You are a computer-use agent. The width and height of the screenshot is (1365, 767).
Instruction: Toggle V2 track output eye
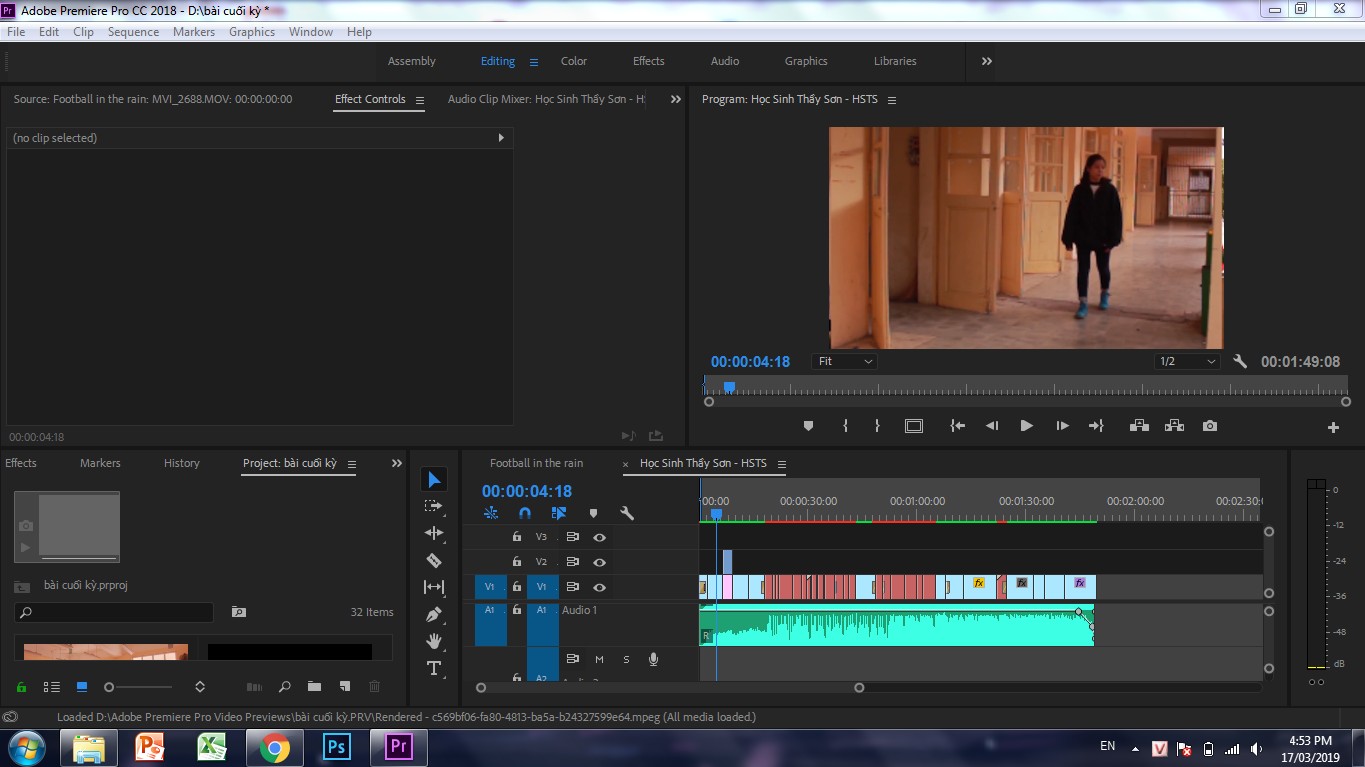pos(599,562)
